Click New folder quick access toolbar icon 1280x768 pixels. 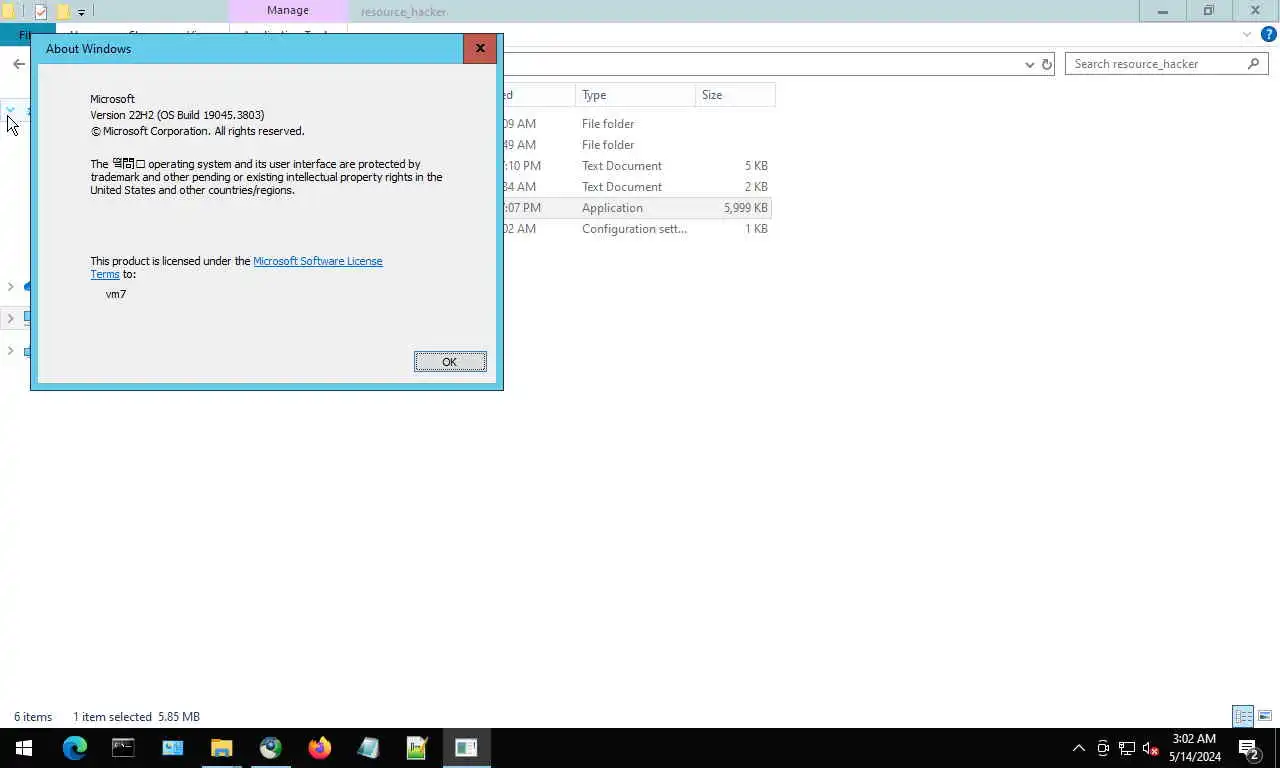click(62, 12)
